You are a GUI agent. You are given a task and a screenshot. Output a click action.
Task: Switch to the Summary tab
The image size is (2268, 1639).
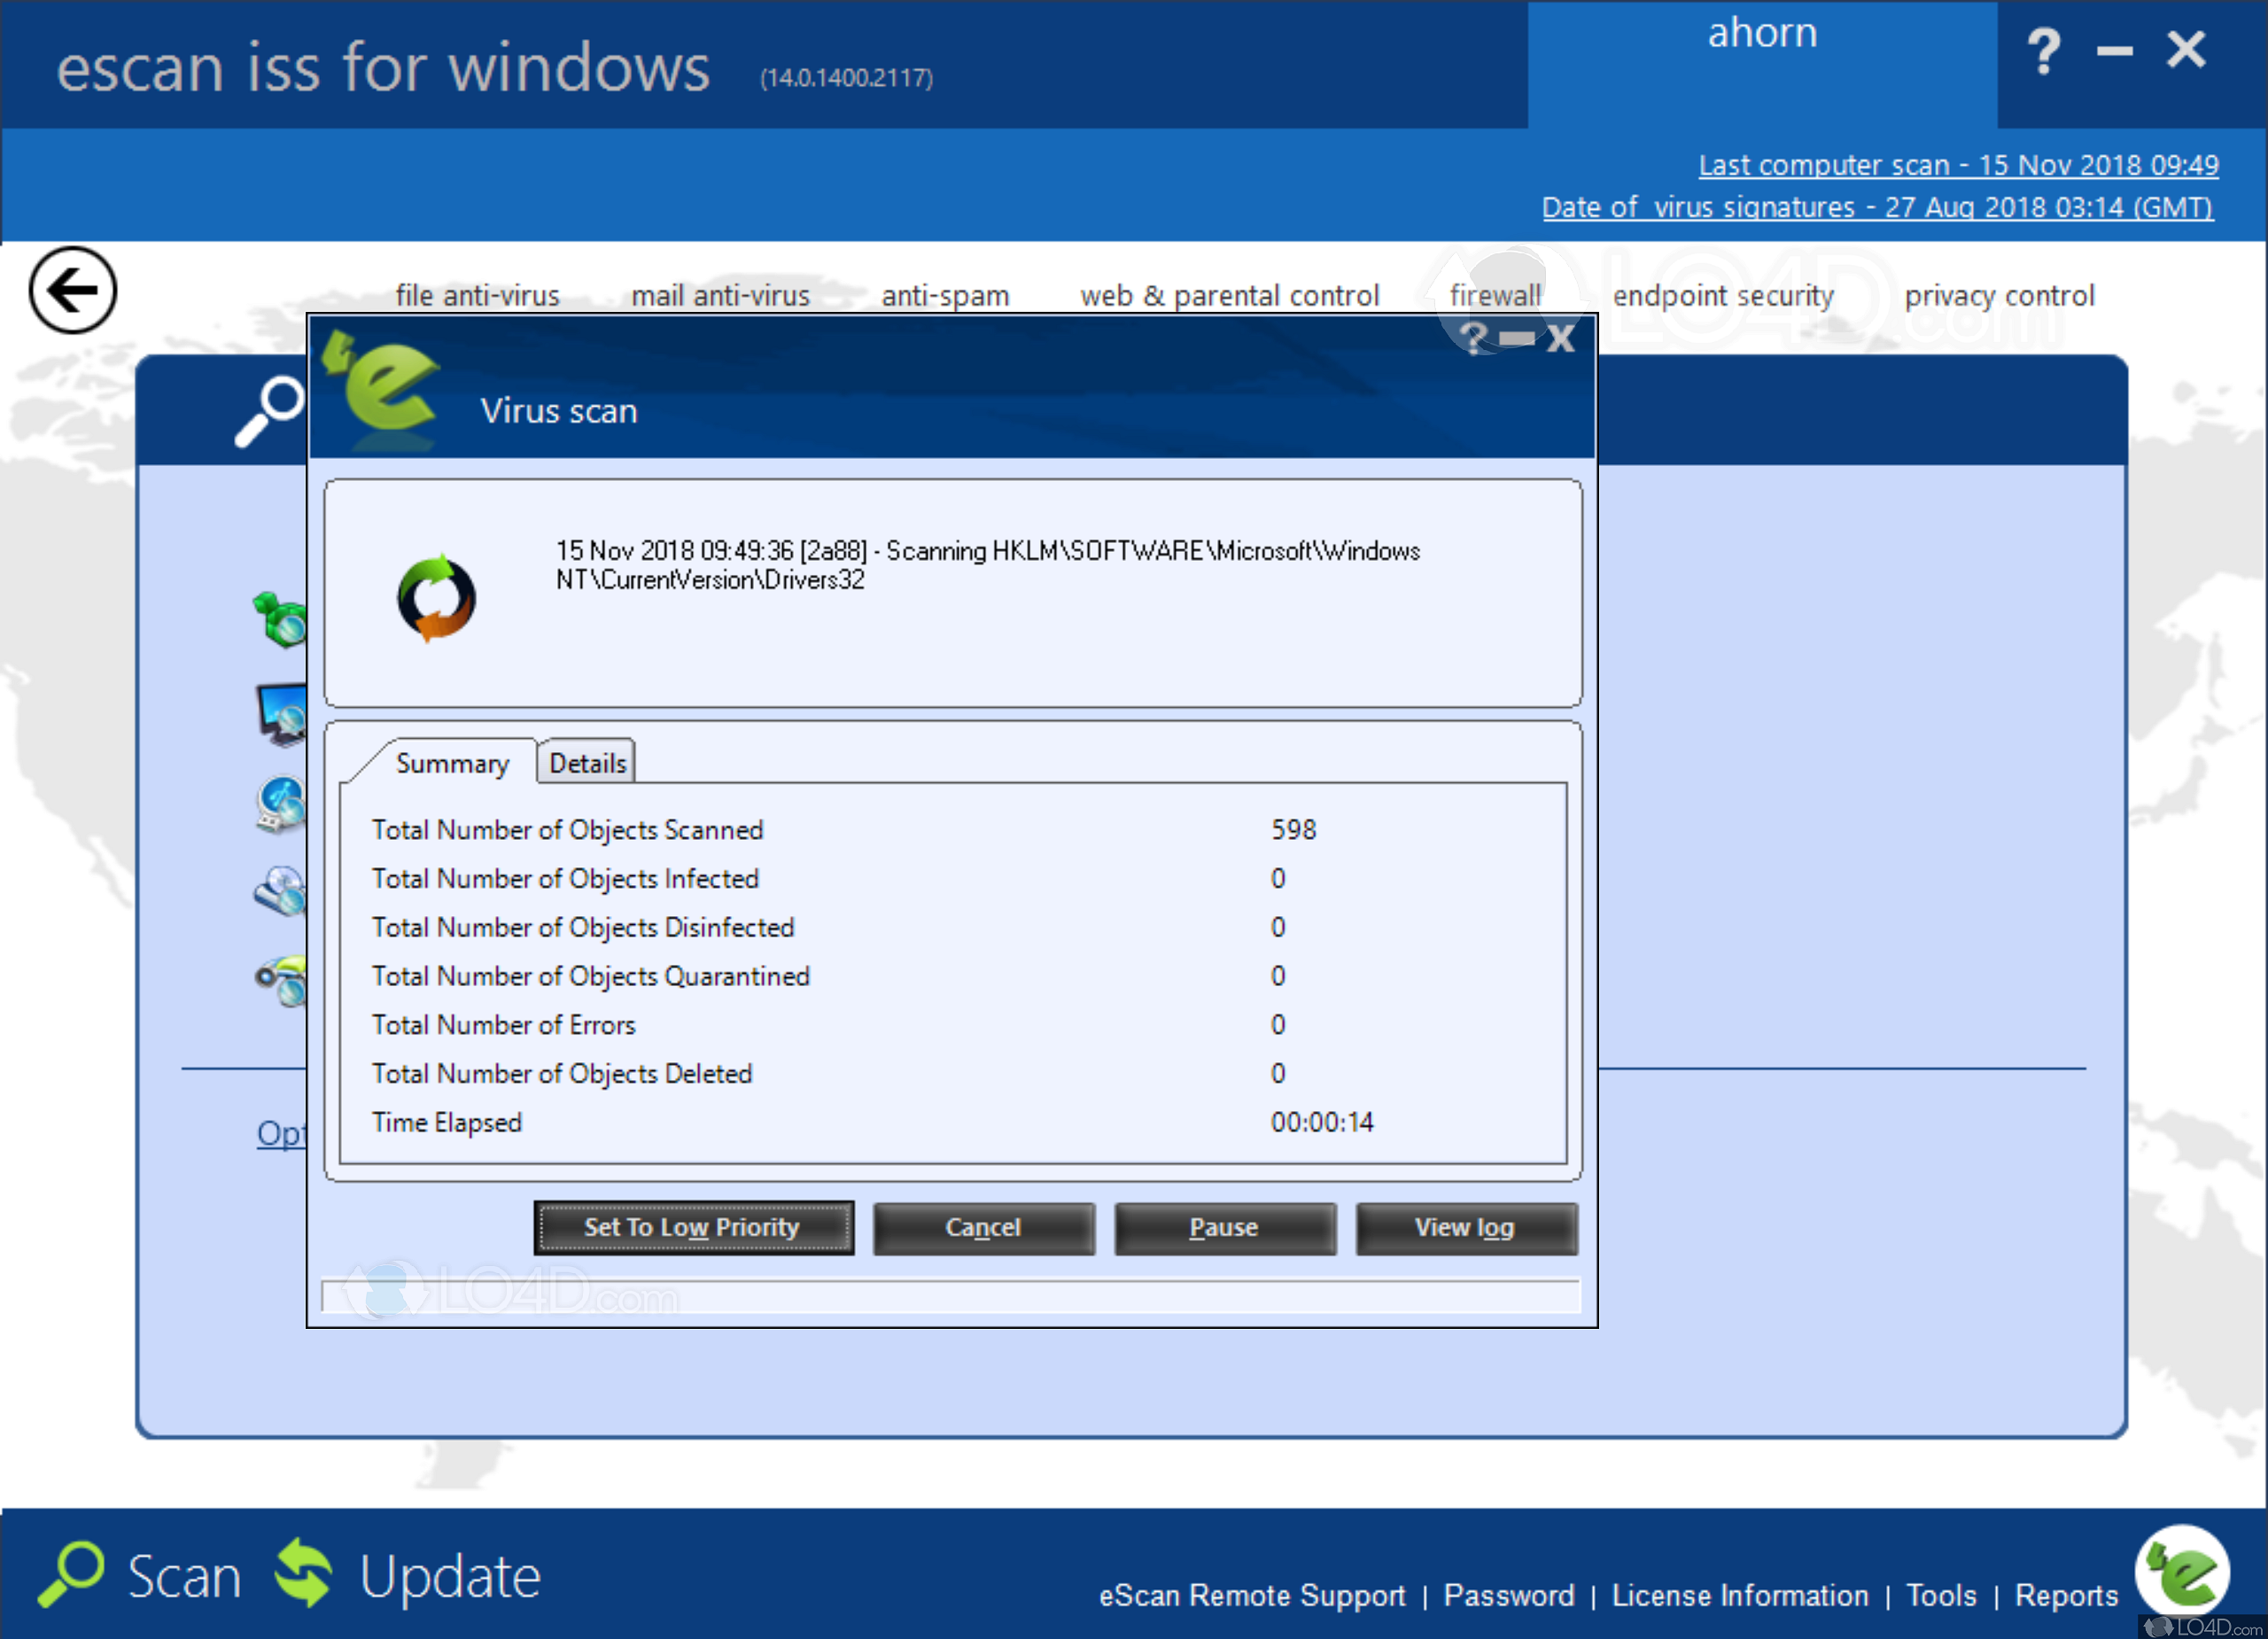click(452, 763)
